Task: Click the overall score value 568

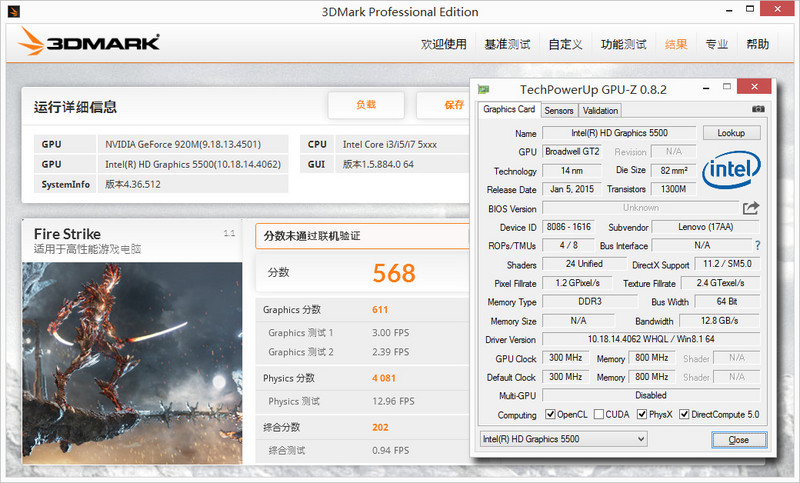Action: coord(394,273)
